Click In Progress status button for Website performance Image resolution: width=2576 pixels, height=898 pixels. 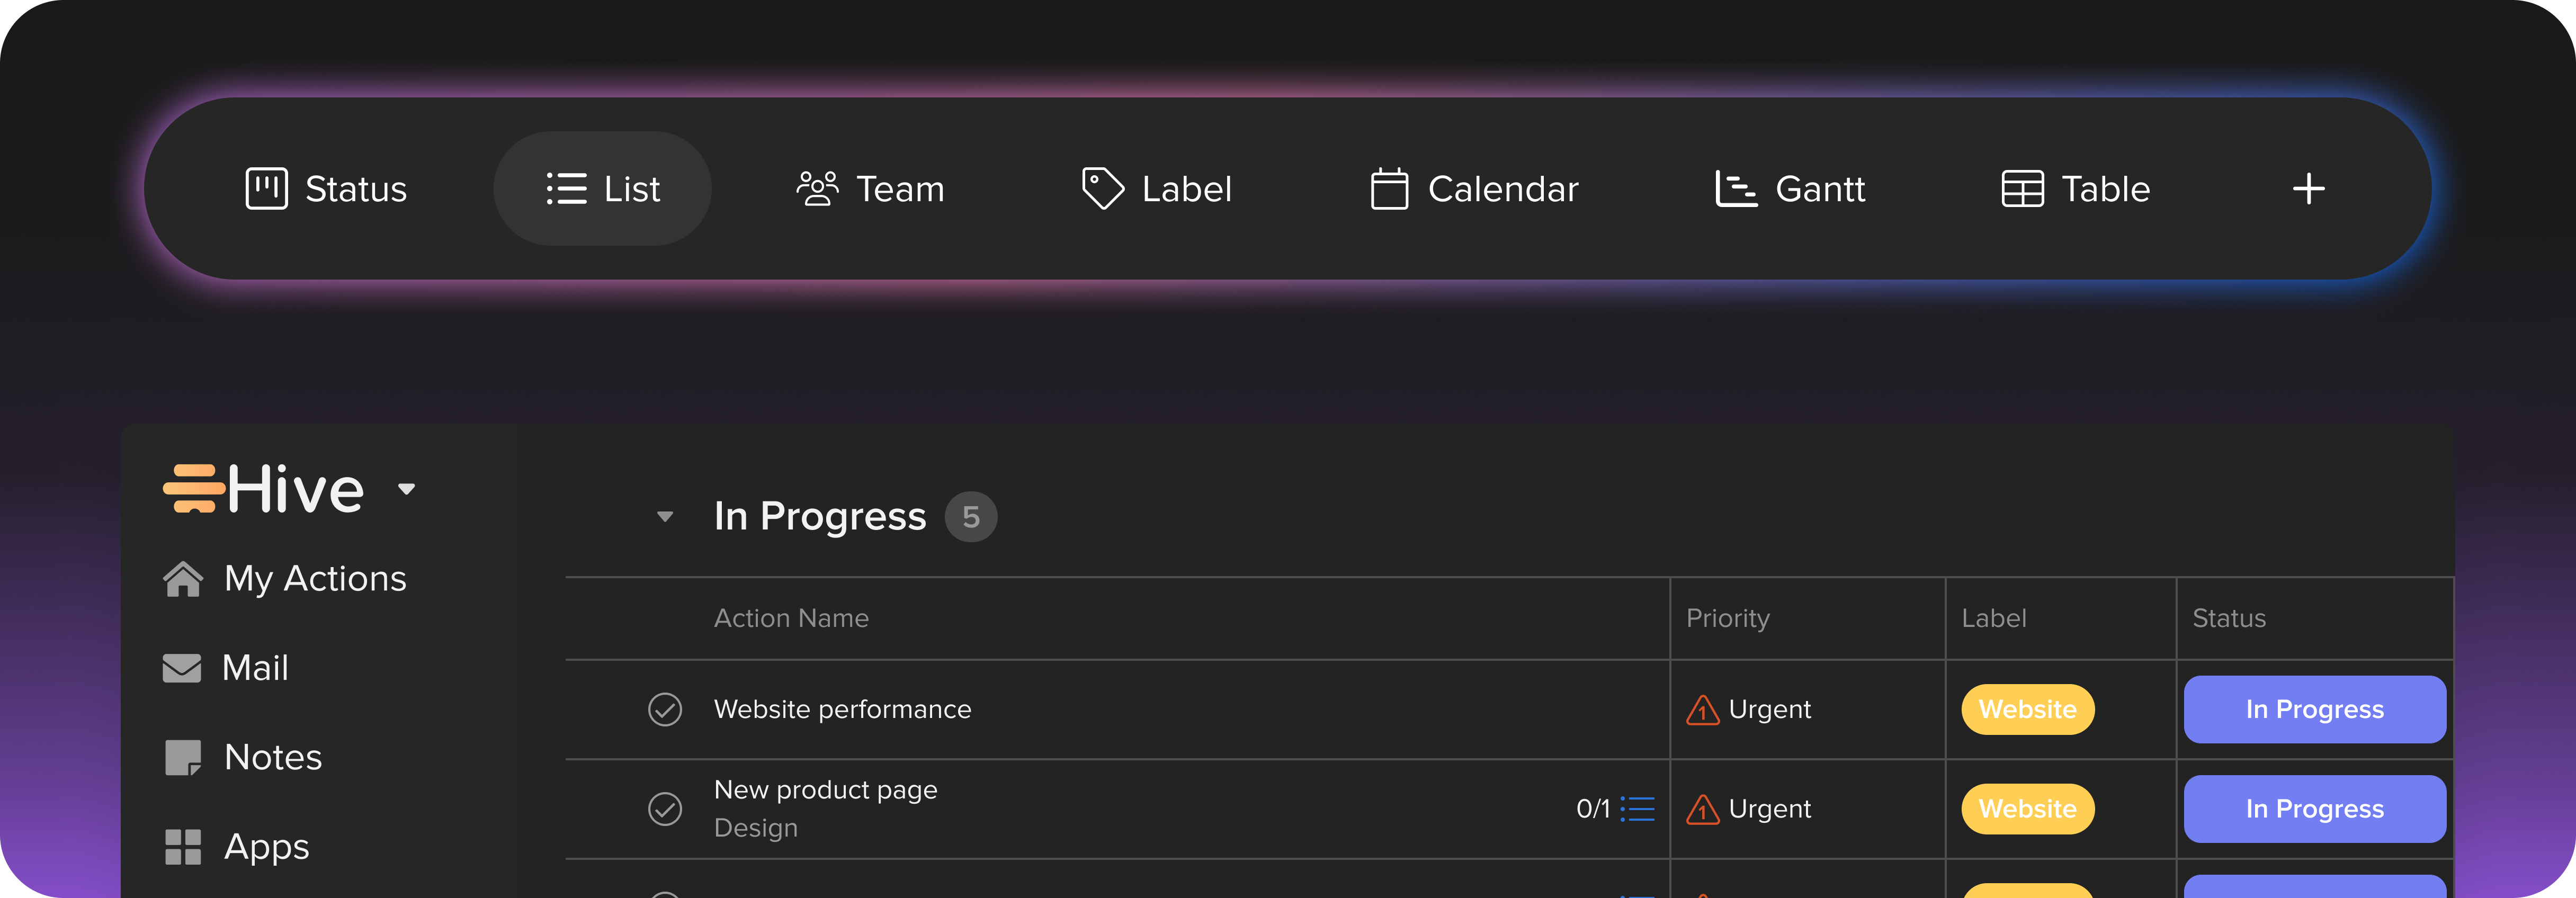(2315, 710)
